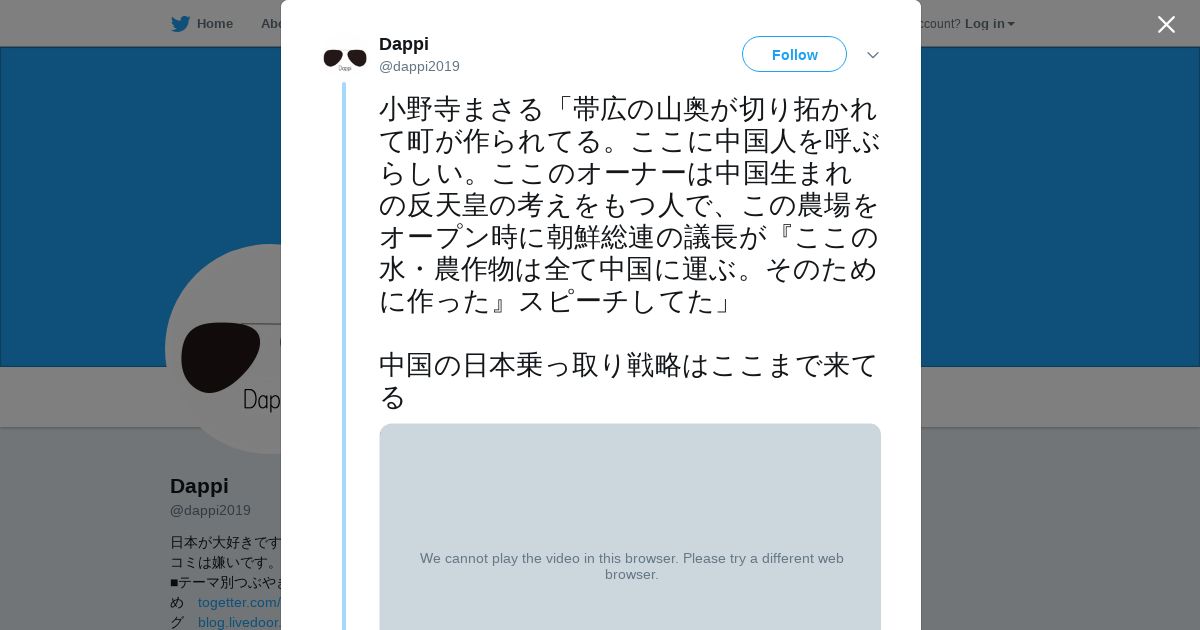Open the partially hidden About menu item
This screenshot has height=630, width=1200.
tap(270, 24)
